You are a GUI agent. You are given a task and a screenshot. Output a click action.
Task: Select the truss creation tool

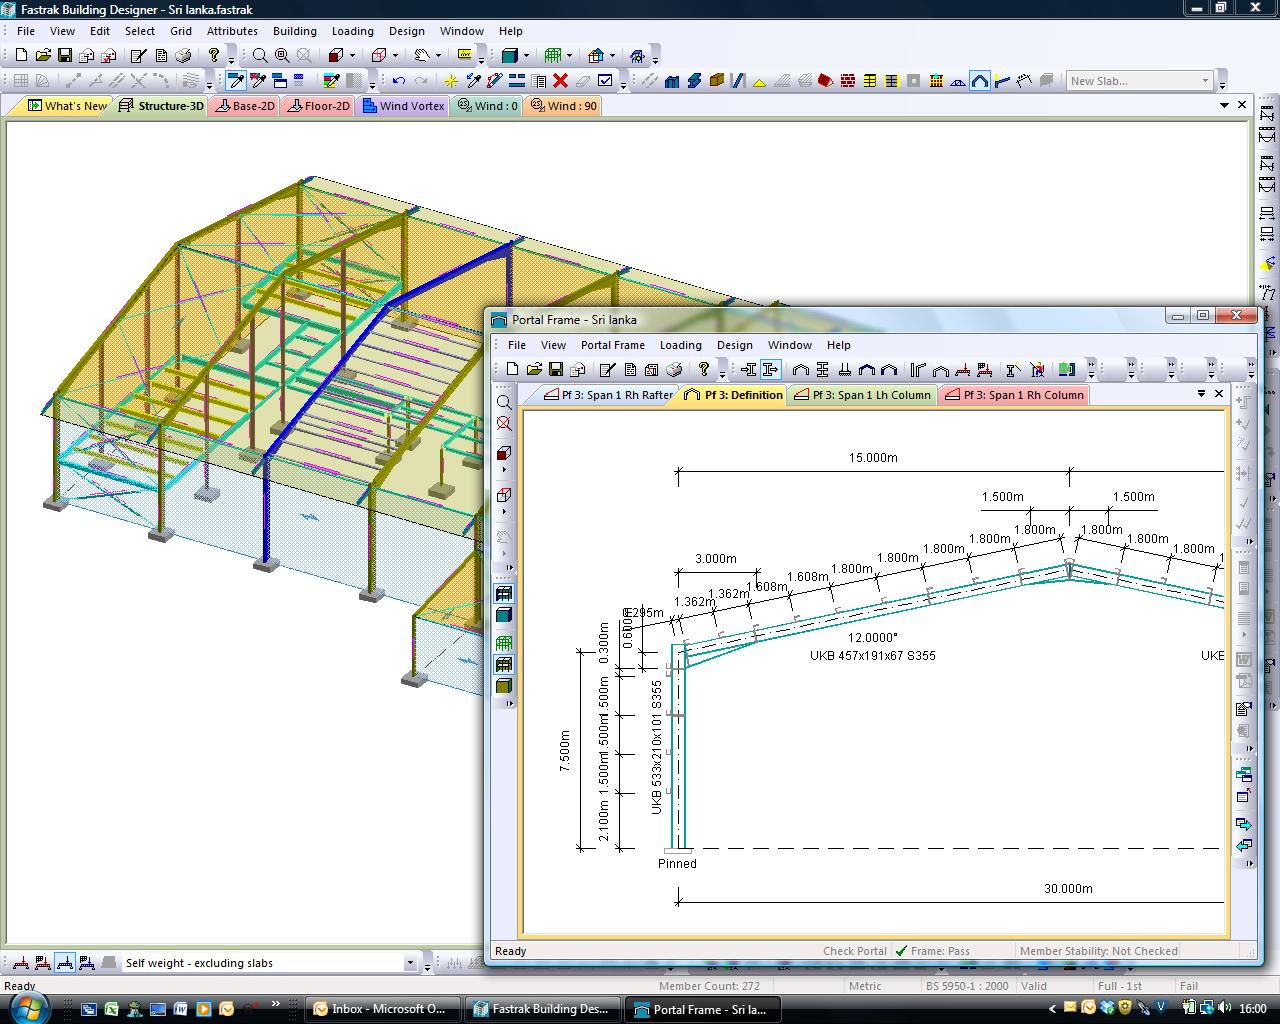tap(957, 80)
